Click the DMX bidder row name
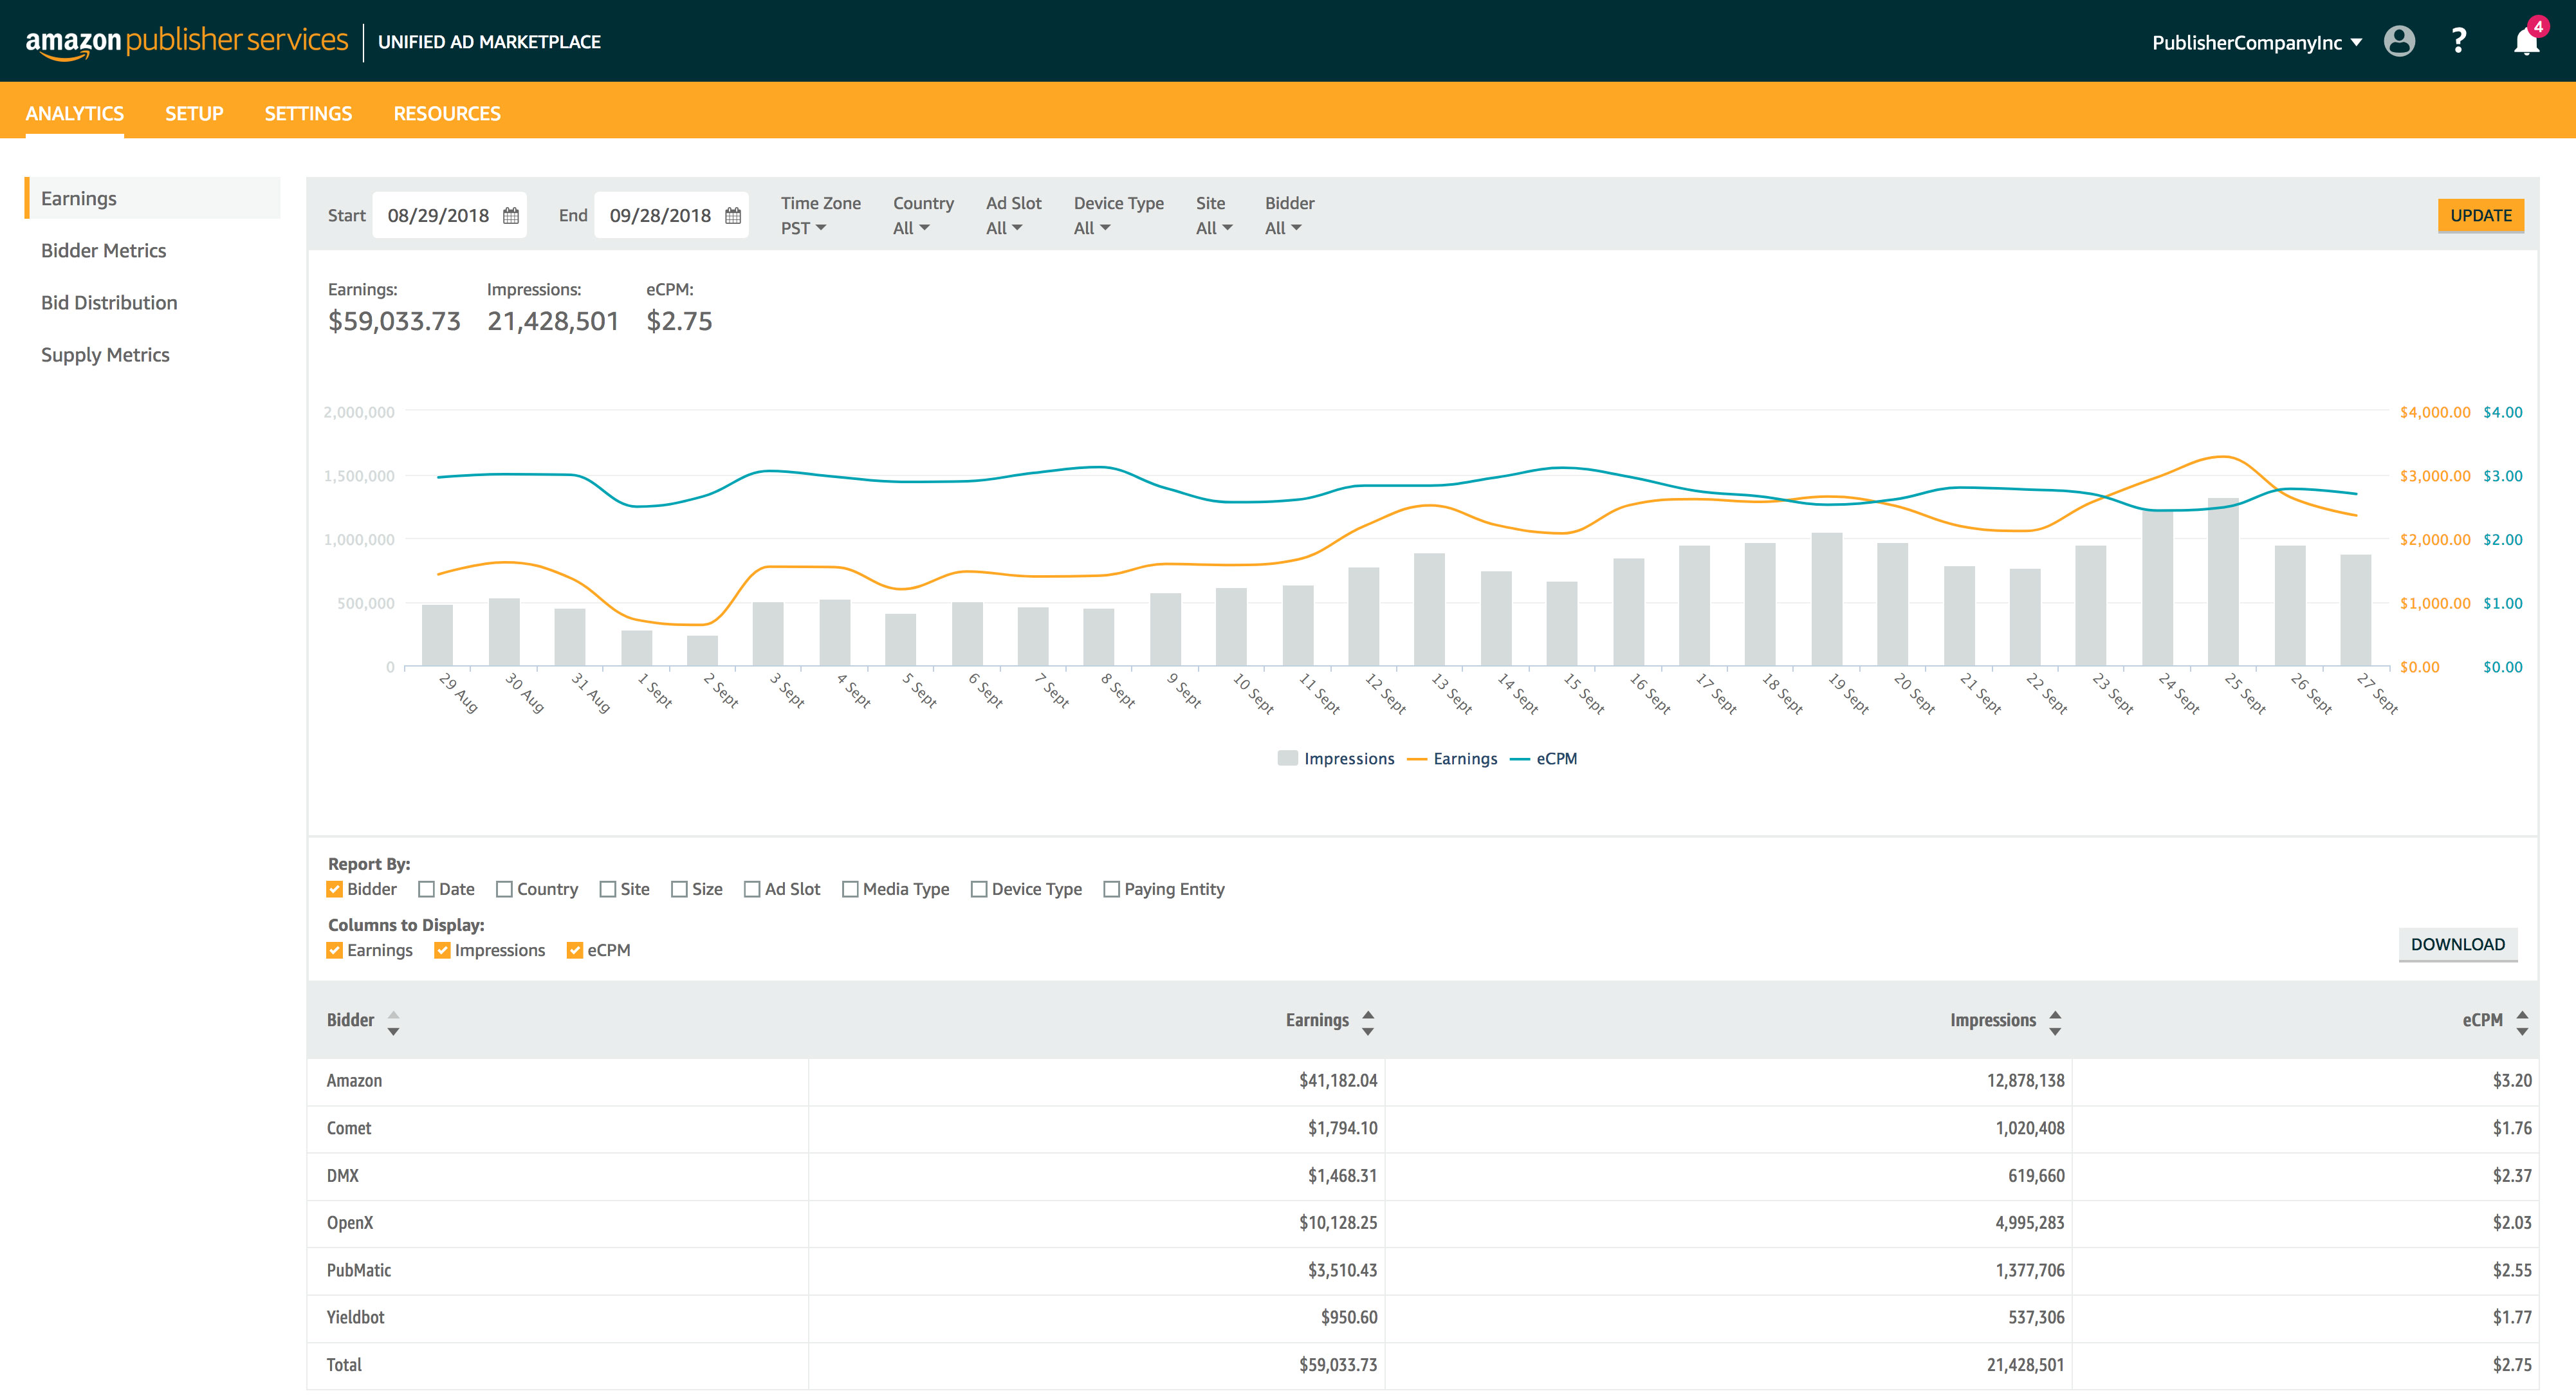2576x1400 pixels. coord(342,1176)
